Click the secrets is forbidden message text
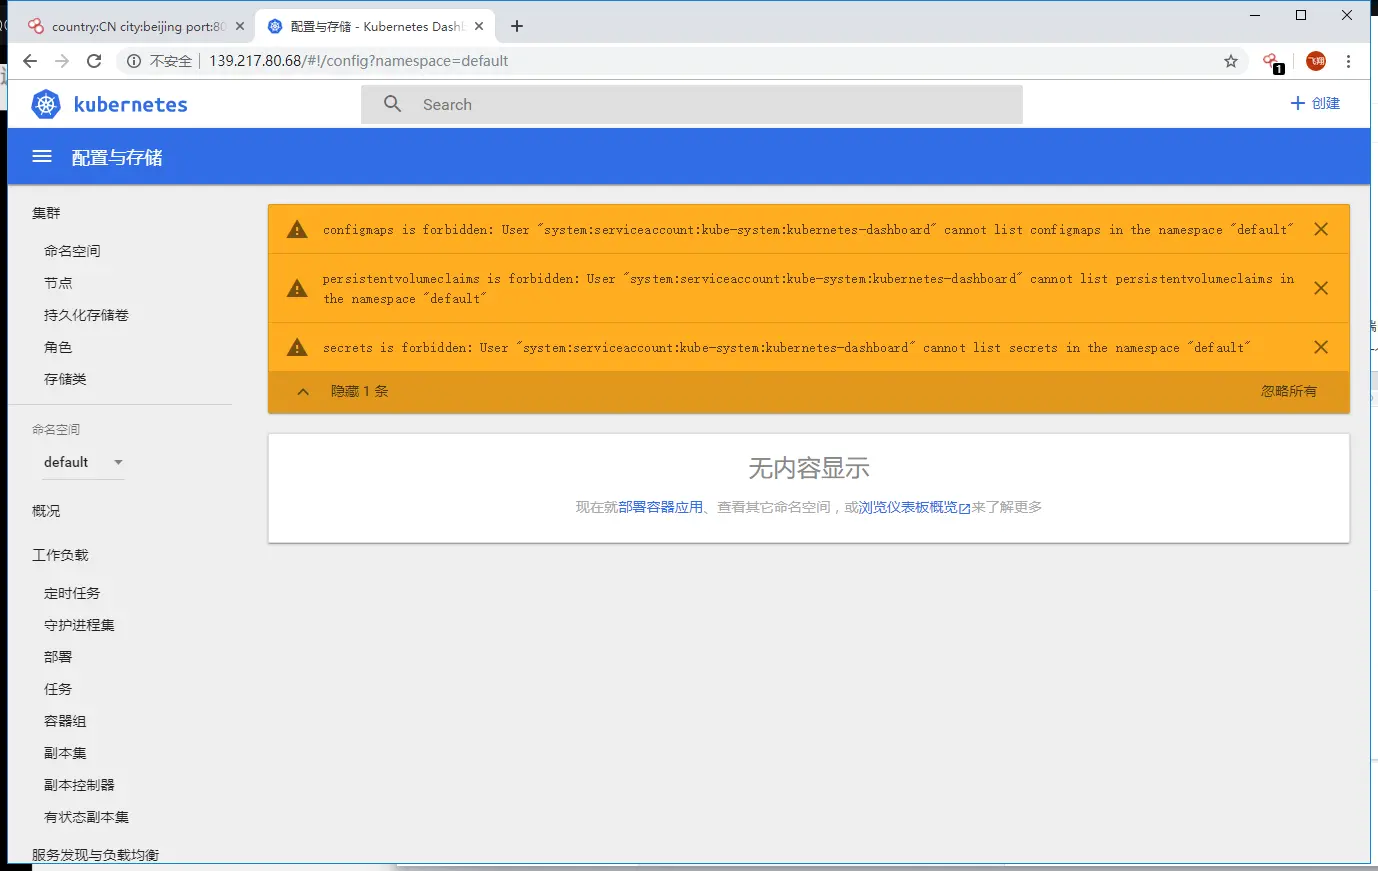This screenshot has width=1378, height=871. [x=786, y=348]
